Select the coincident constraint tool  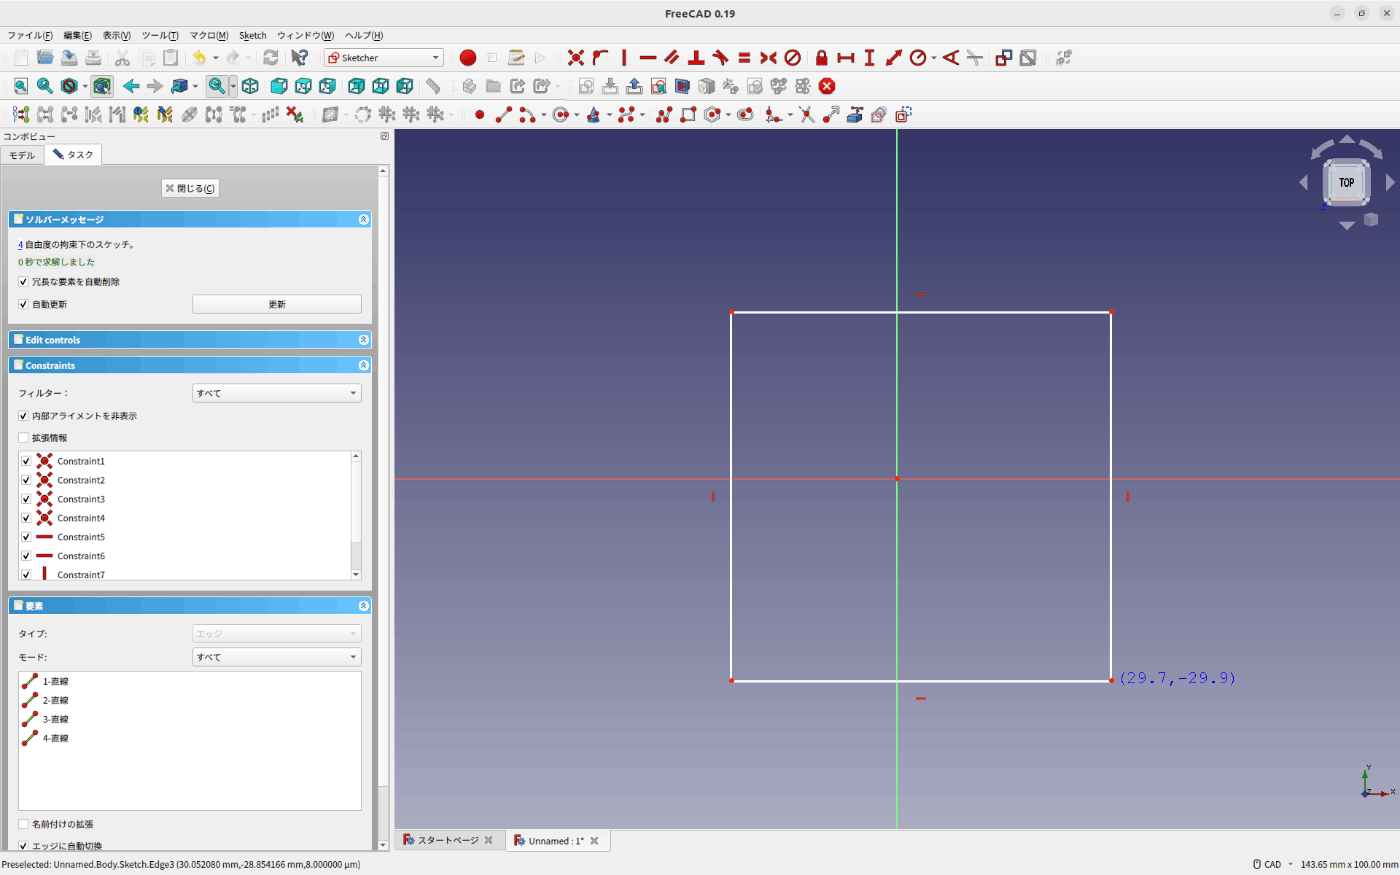(576, 58)
